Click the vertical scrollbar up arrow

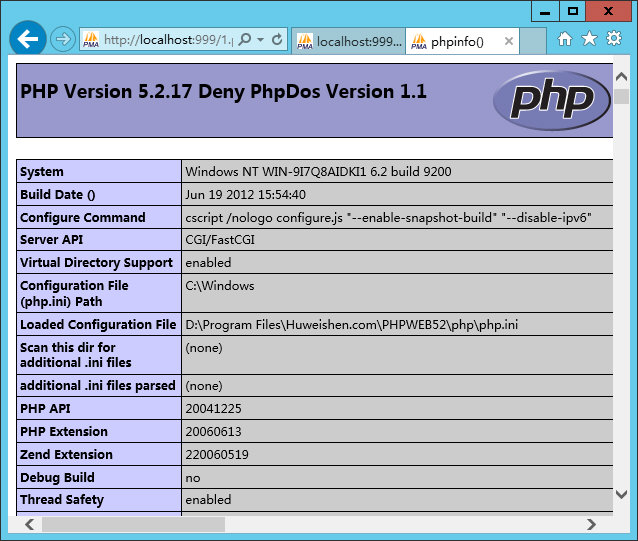621,76
